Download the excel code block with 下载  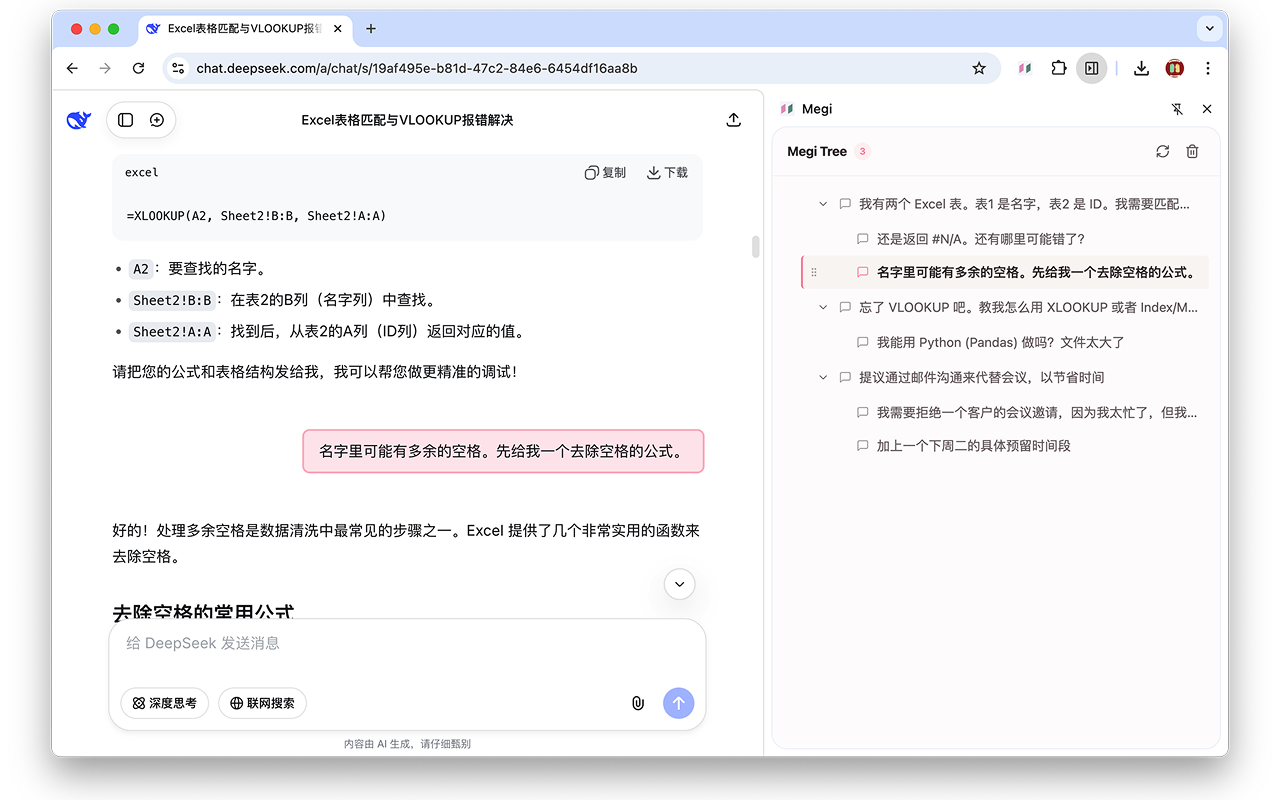[x=667, y=173]
